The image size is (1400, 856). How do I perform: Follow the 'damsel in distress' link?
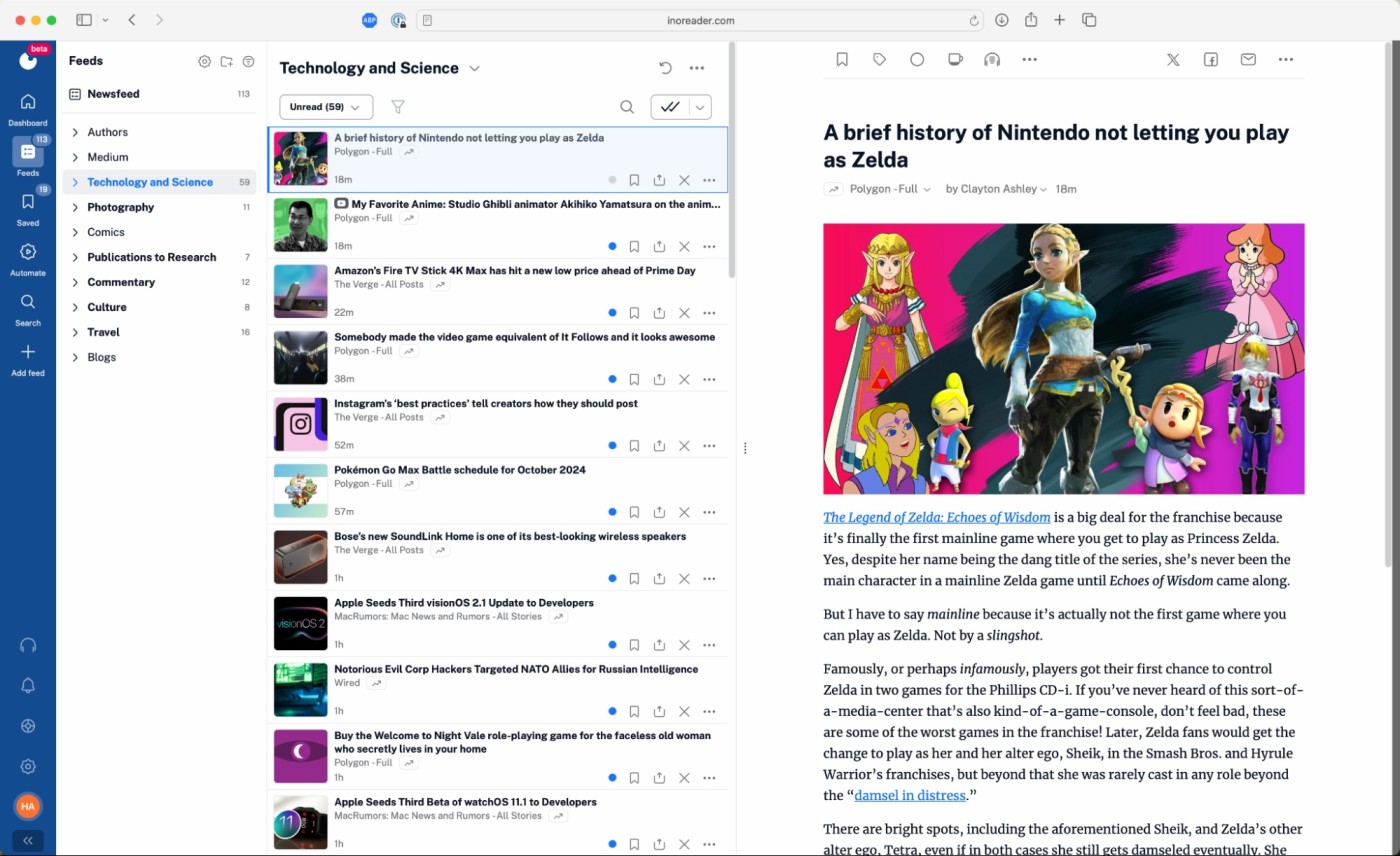click(910, 796)
